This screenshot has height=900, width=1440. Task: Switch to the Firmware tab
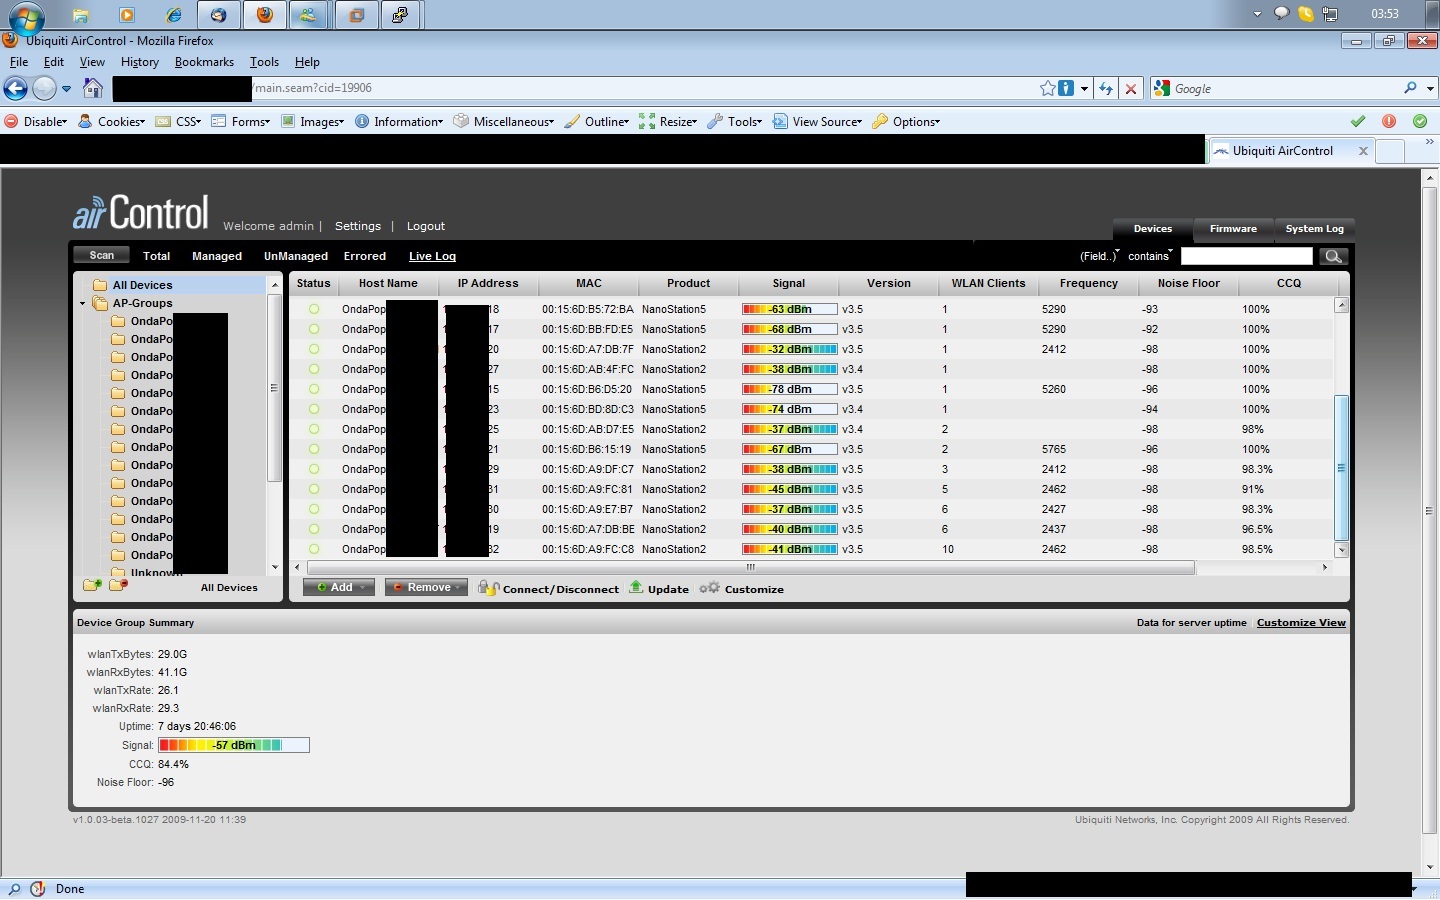point(1233,229)
